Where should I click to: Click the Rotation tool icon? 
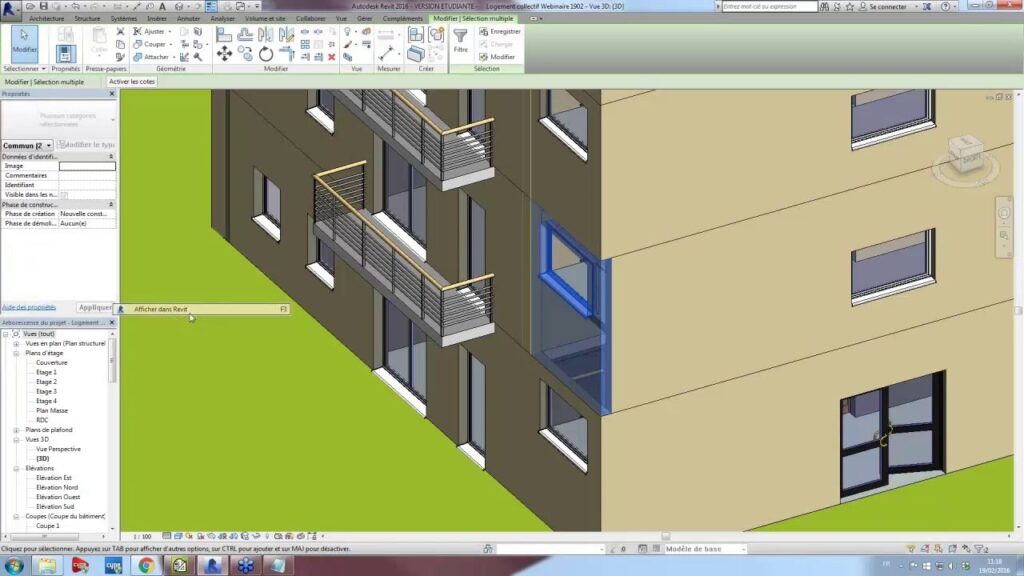coord(266,54)
